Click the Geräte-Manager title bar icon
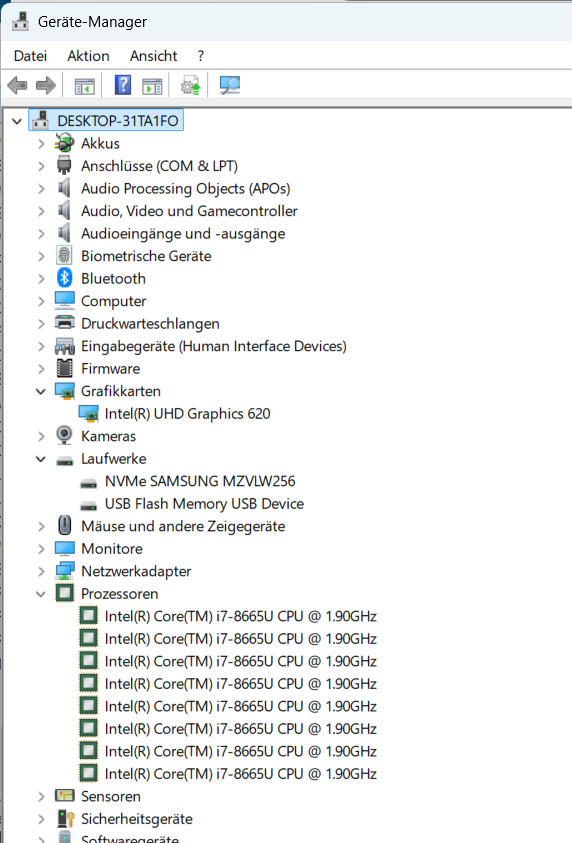 tap(20, 21)
